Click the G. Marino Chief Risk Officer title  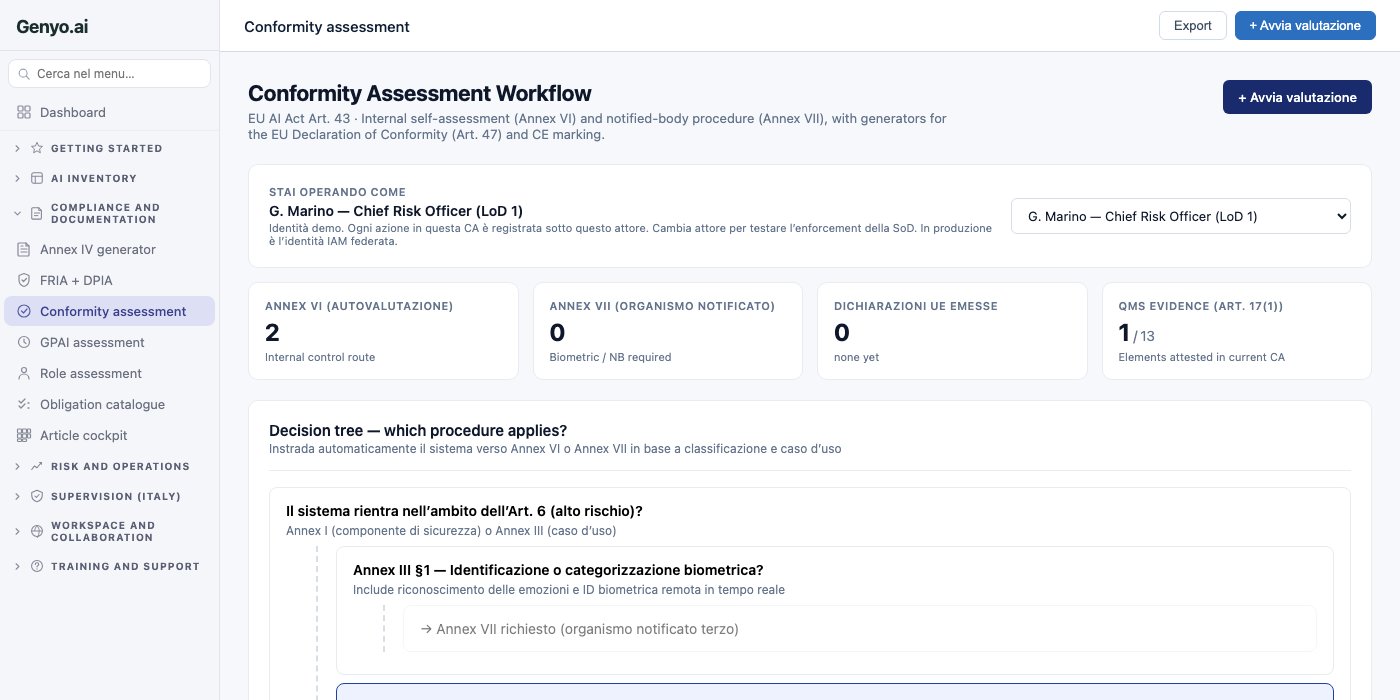[396, 211]
